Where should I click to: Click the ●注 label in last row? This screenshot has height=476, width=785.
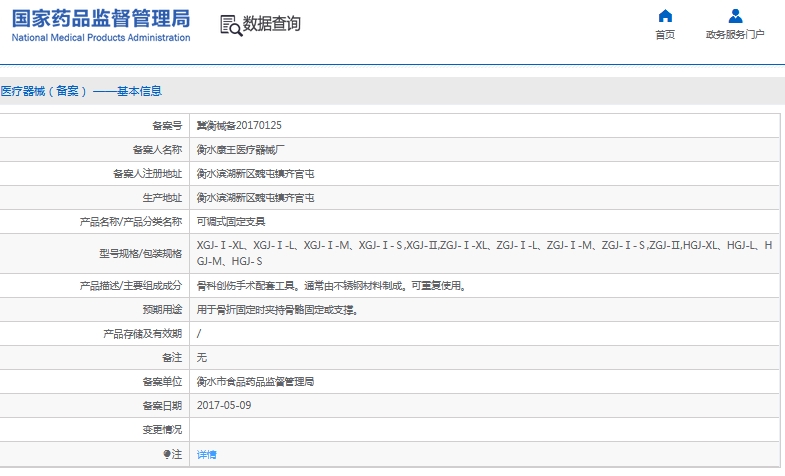(172, 454)
